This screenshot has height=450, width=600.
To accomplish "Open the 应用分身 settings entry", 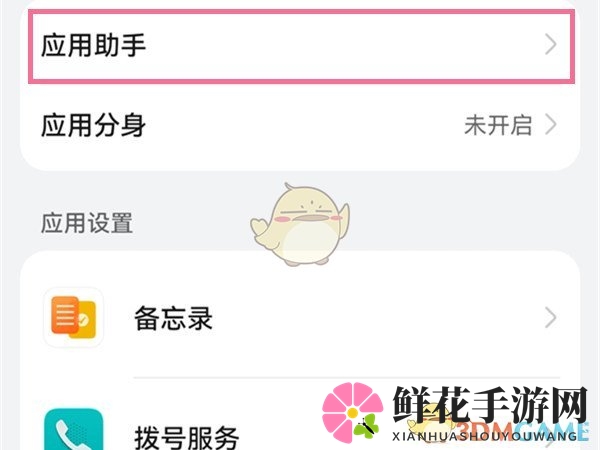I will [x=300, y=125].
